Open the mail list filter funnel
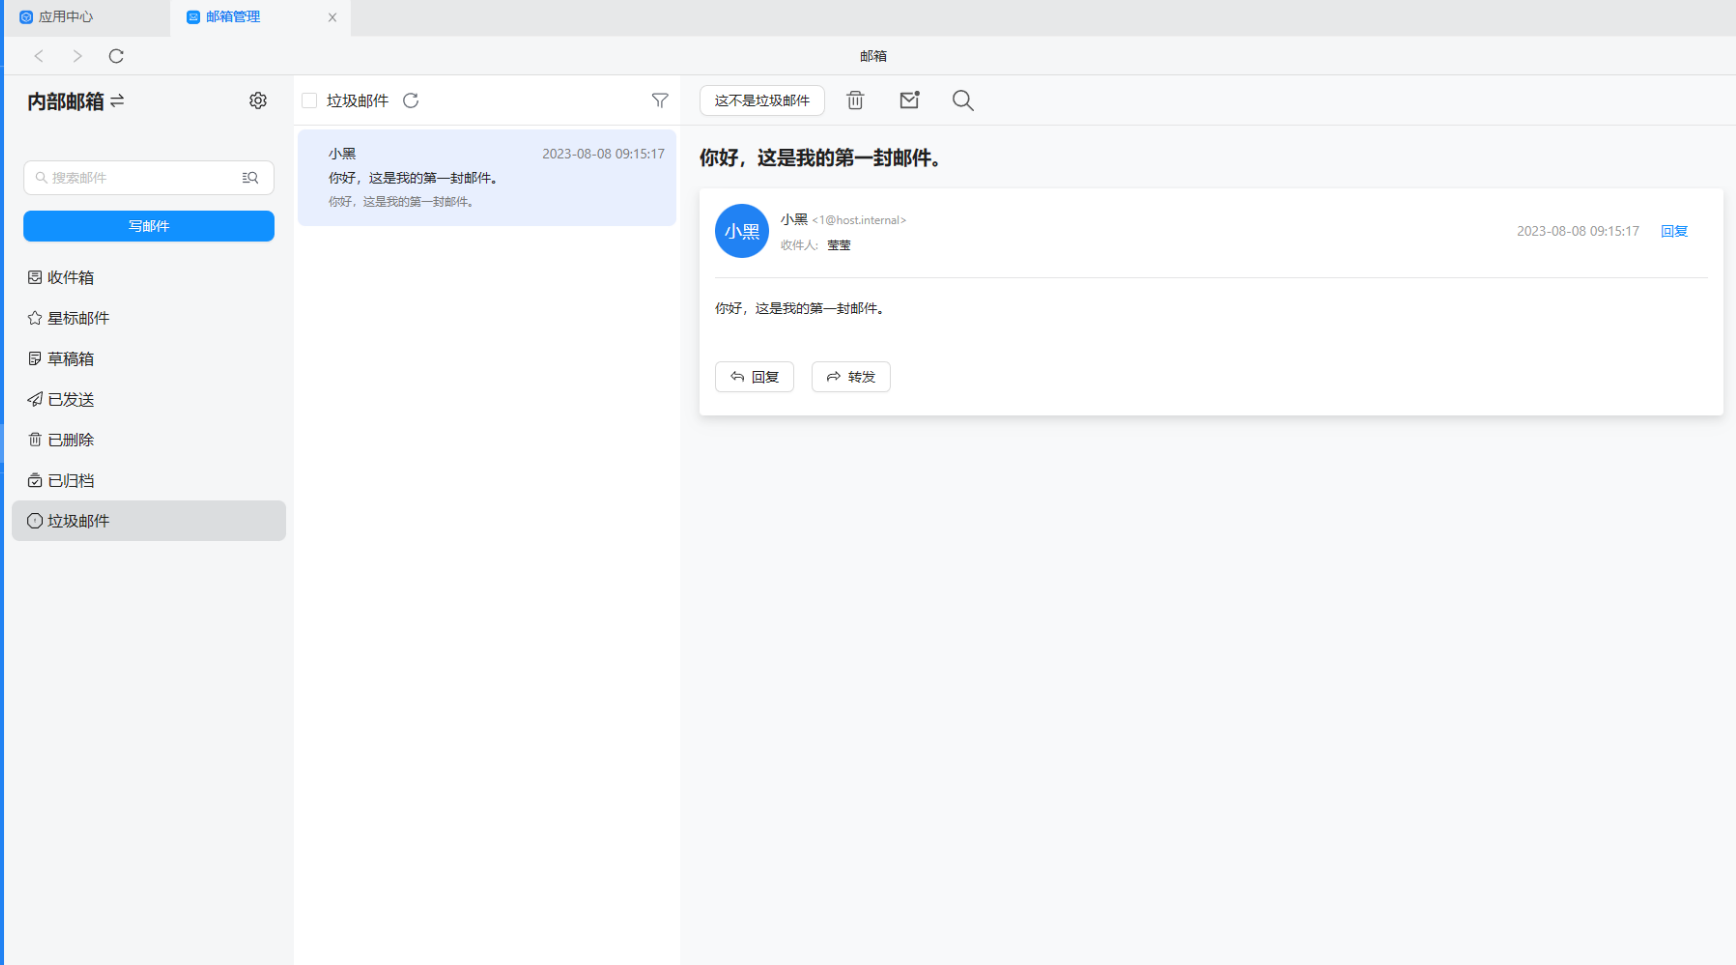The width and height of the screenshot is (1736, 965). click(660, 101)
